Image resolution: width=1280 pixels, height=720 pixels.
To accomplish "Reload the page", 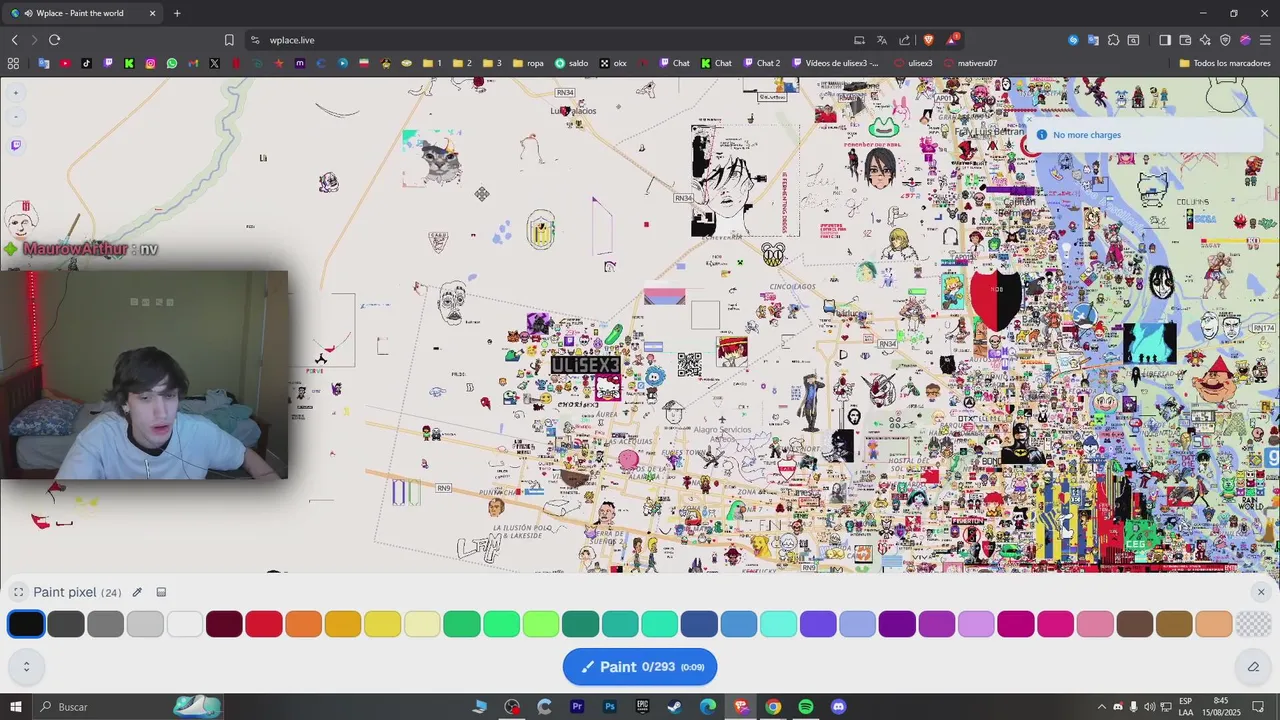I will (x=54, y=40).
